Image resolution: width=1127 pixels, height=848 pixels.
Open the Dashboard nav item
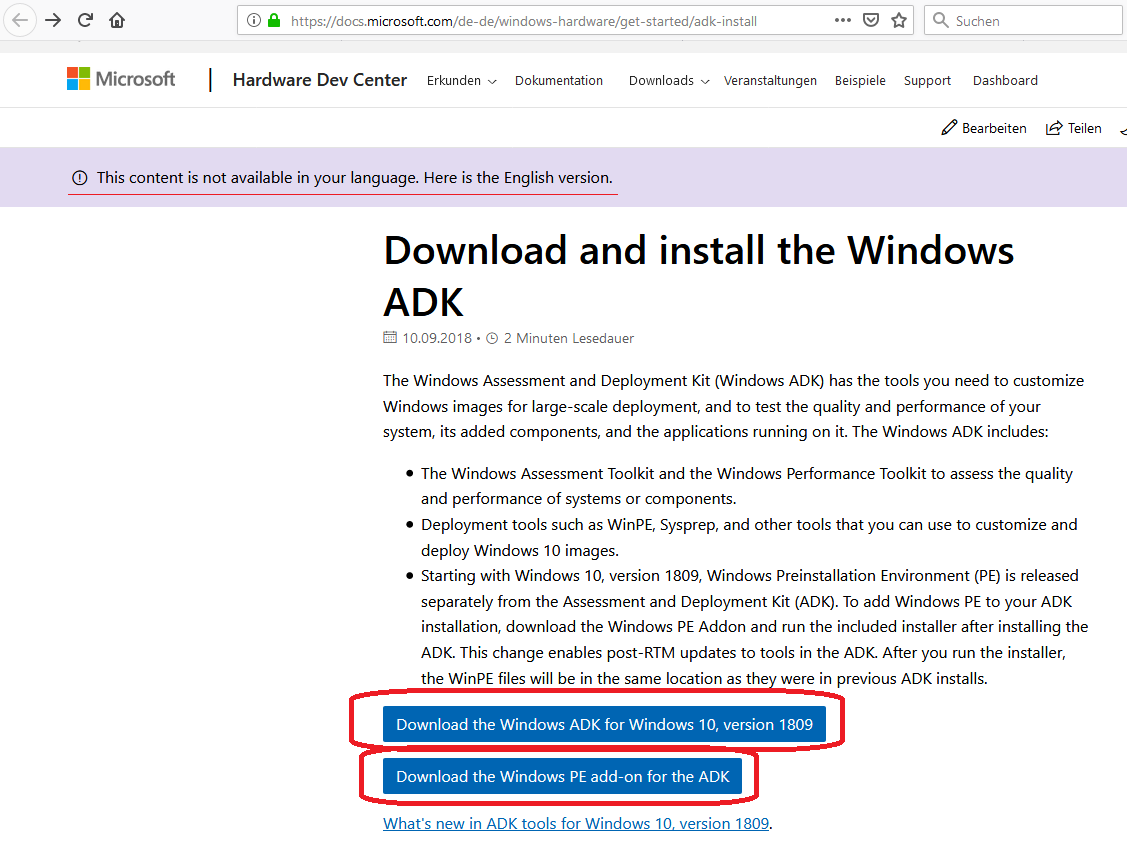point(1005,80)
